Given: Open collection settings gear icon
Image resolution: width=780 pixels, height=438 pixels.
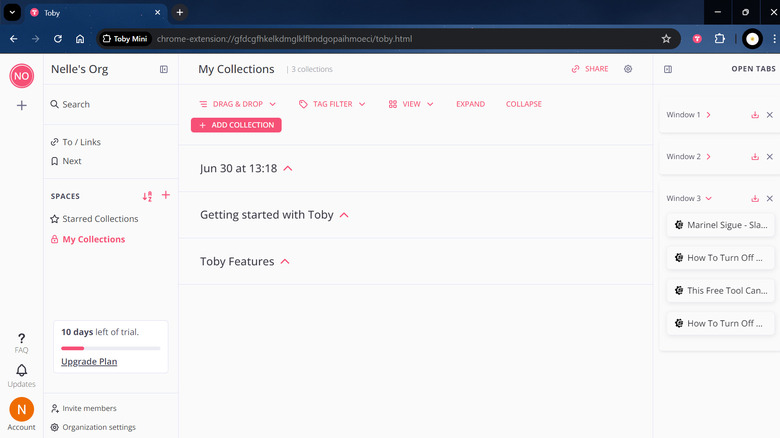Looking at the screenshot, I should point(628,69).
